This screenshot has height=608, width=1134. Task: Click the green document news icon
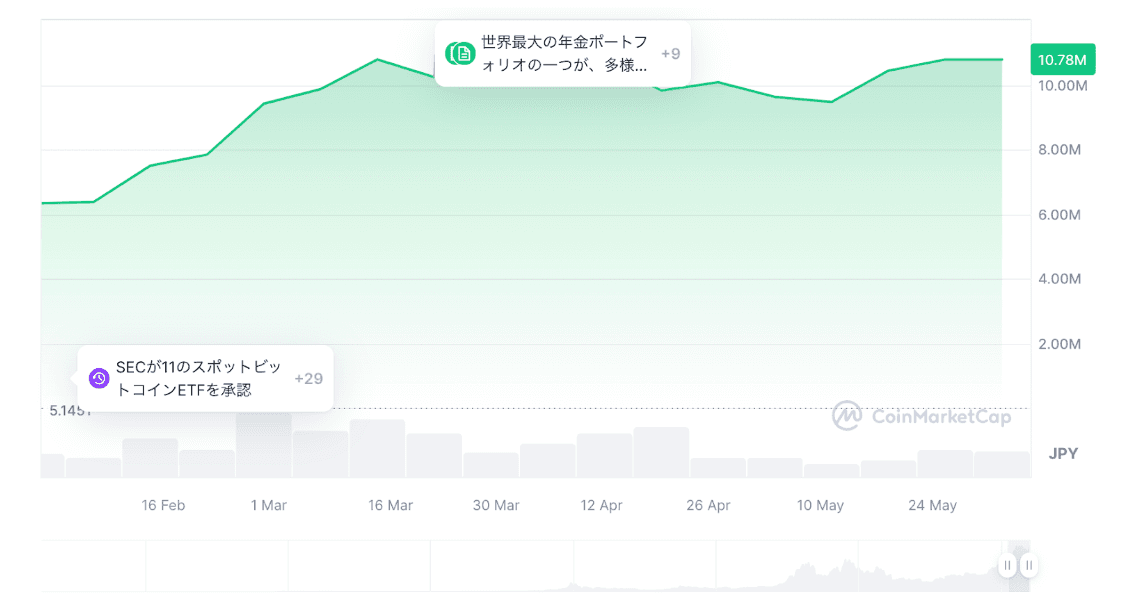pos(463,54)
